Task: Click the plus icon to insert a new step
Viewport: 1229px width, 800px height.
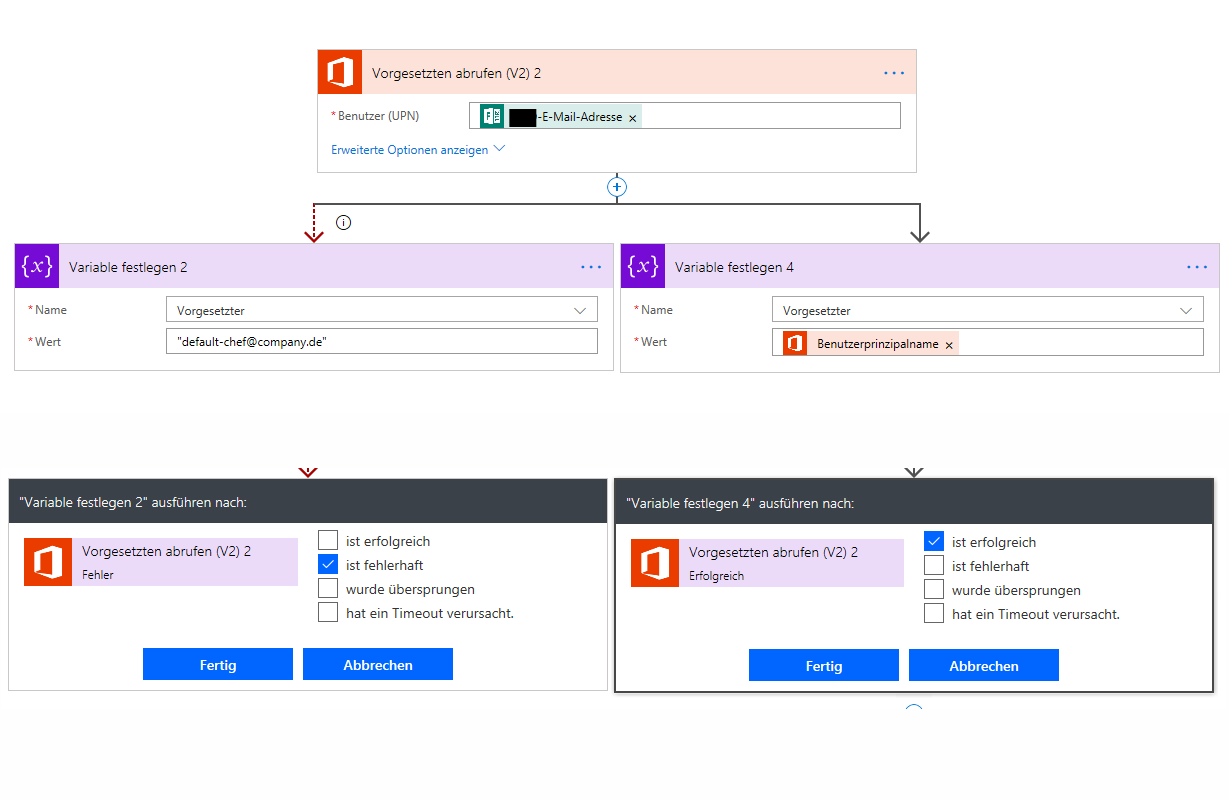Action: (617, 187)
